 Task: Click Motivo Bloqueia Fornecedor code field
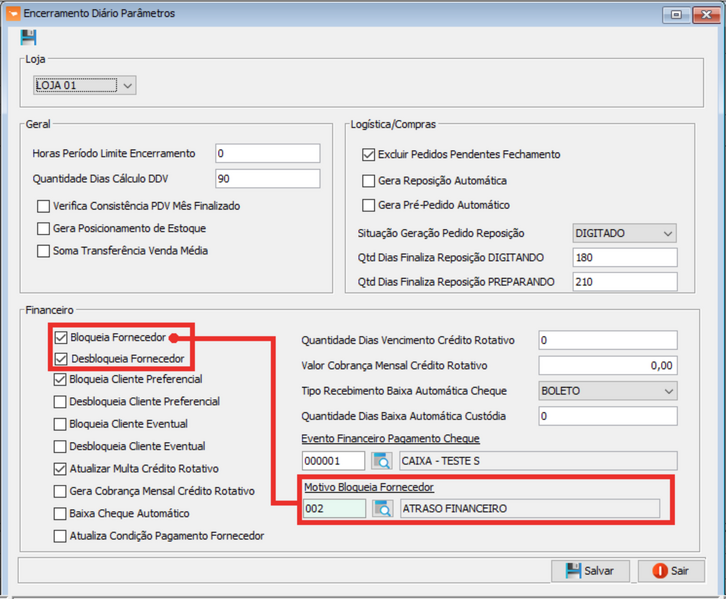[334, 509]
